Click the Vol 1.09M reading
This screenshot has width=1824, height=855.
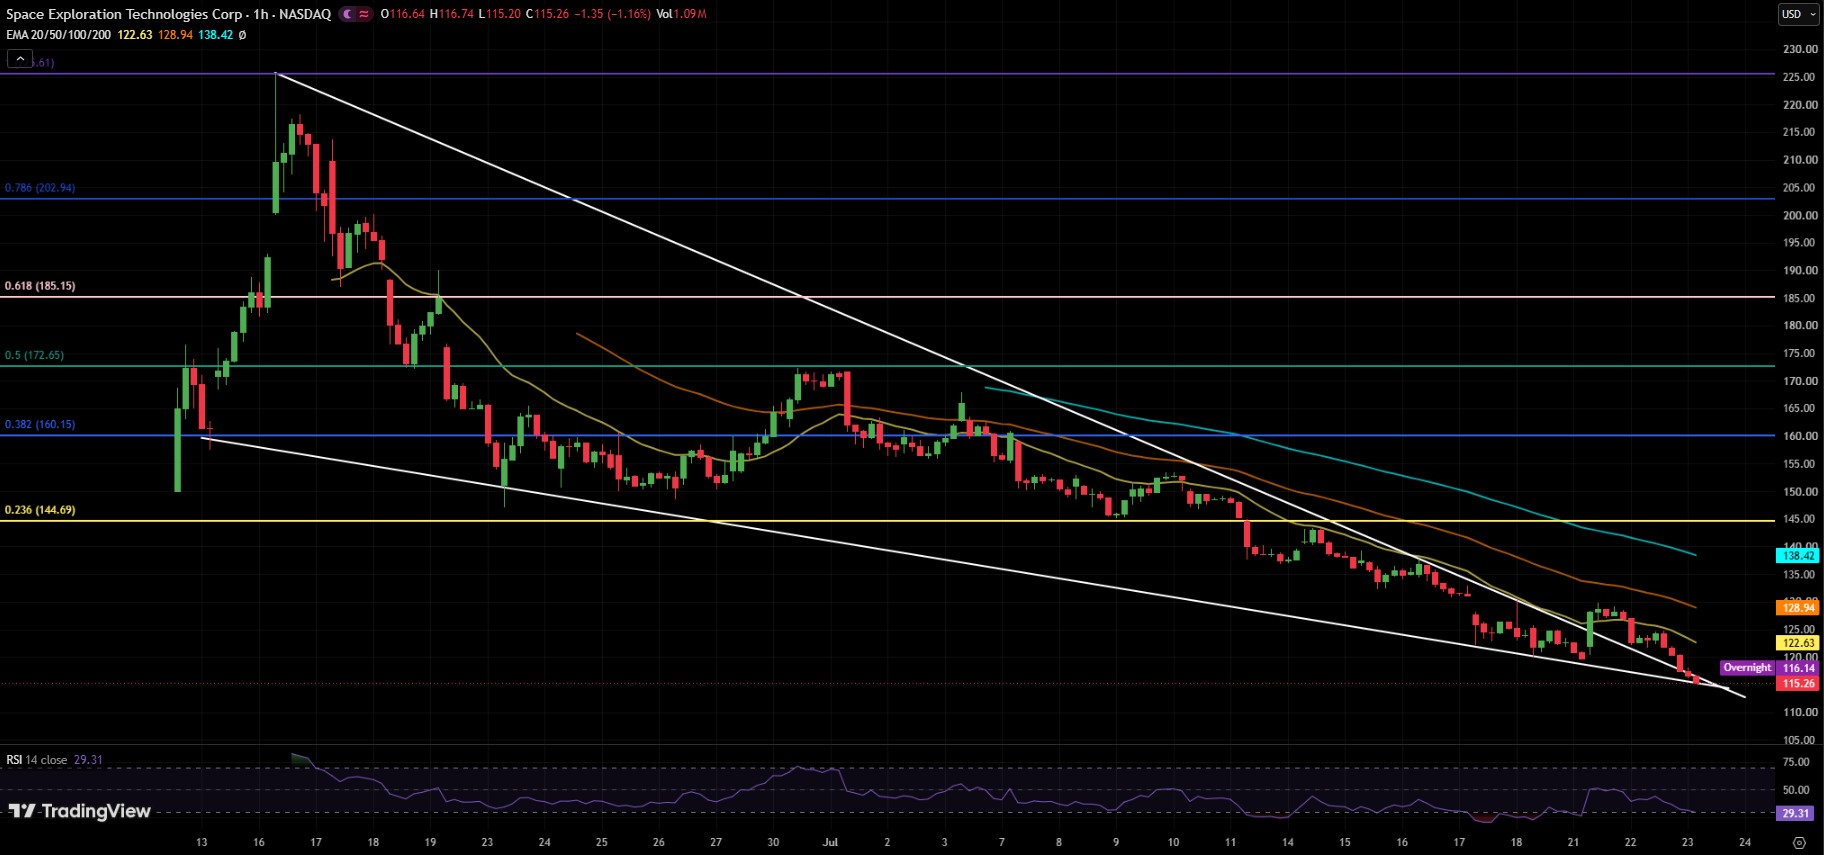coord(681,14)
